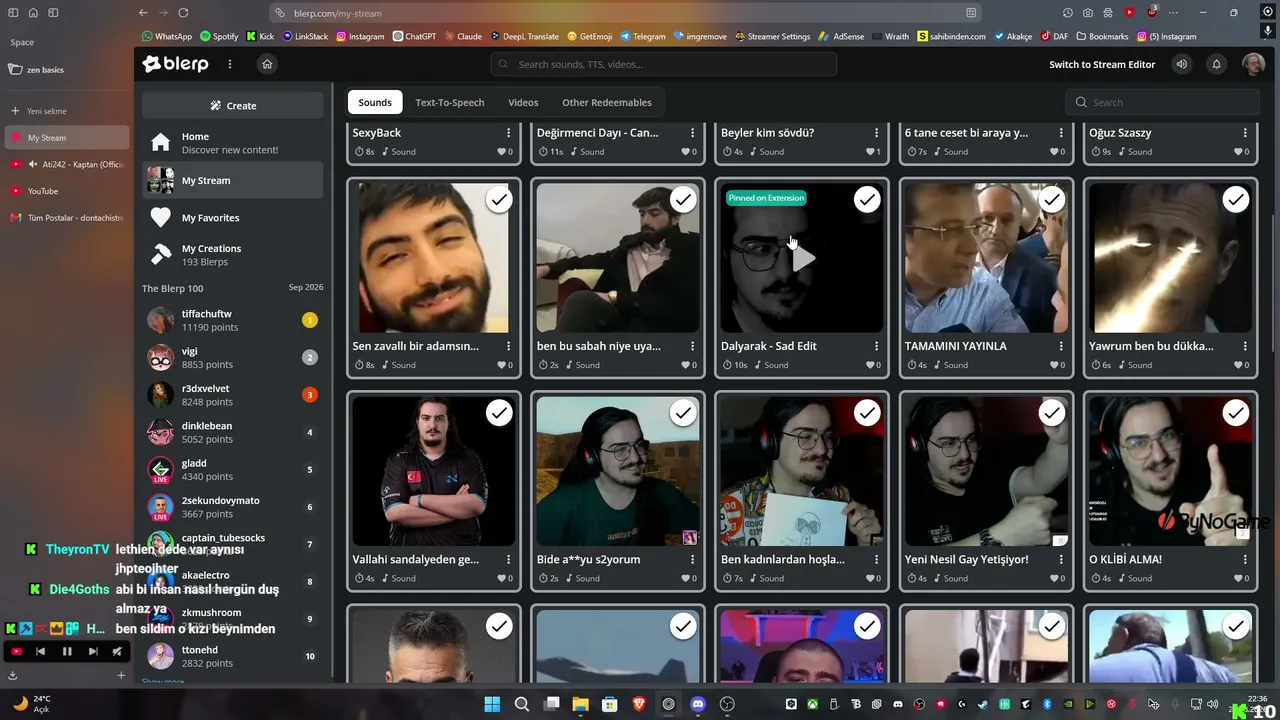This screenshot has height=720, width=1280.
Task: Play the Dalyarak - Sad Edit sound
Action: pos(803,259)
